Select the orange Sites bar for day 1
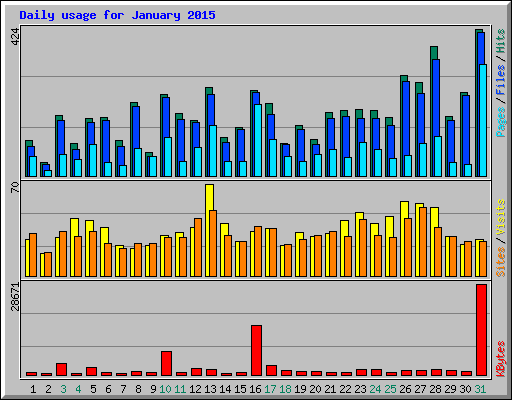This screenshot has height=400, width=512. [x=33, y=255]
